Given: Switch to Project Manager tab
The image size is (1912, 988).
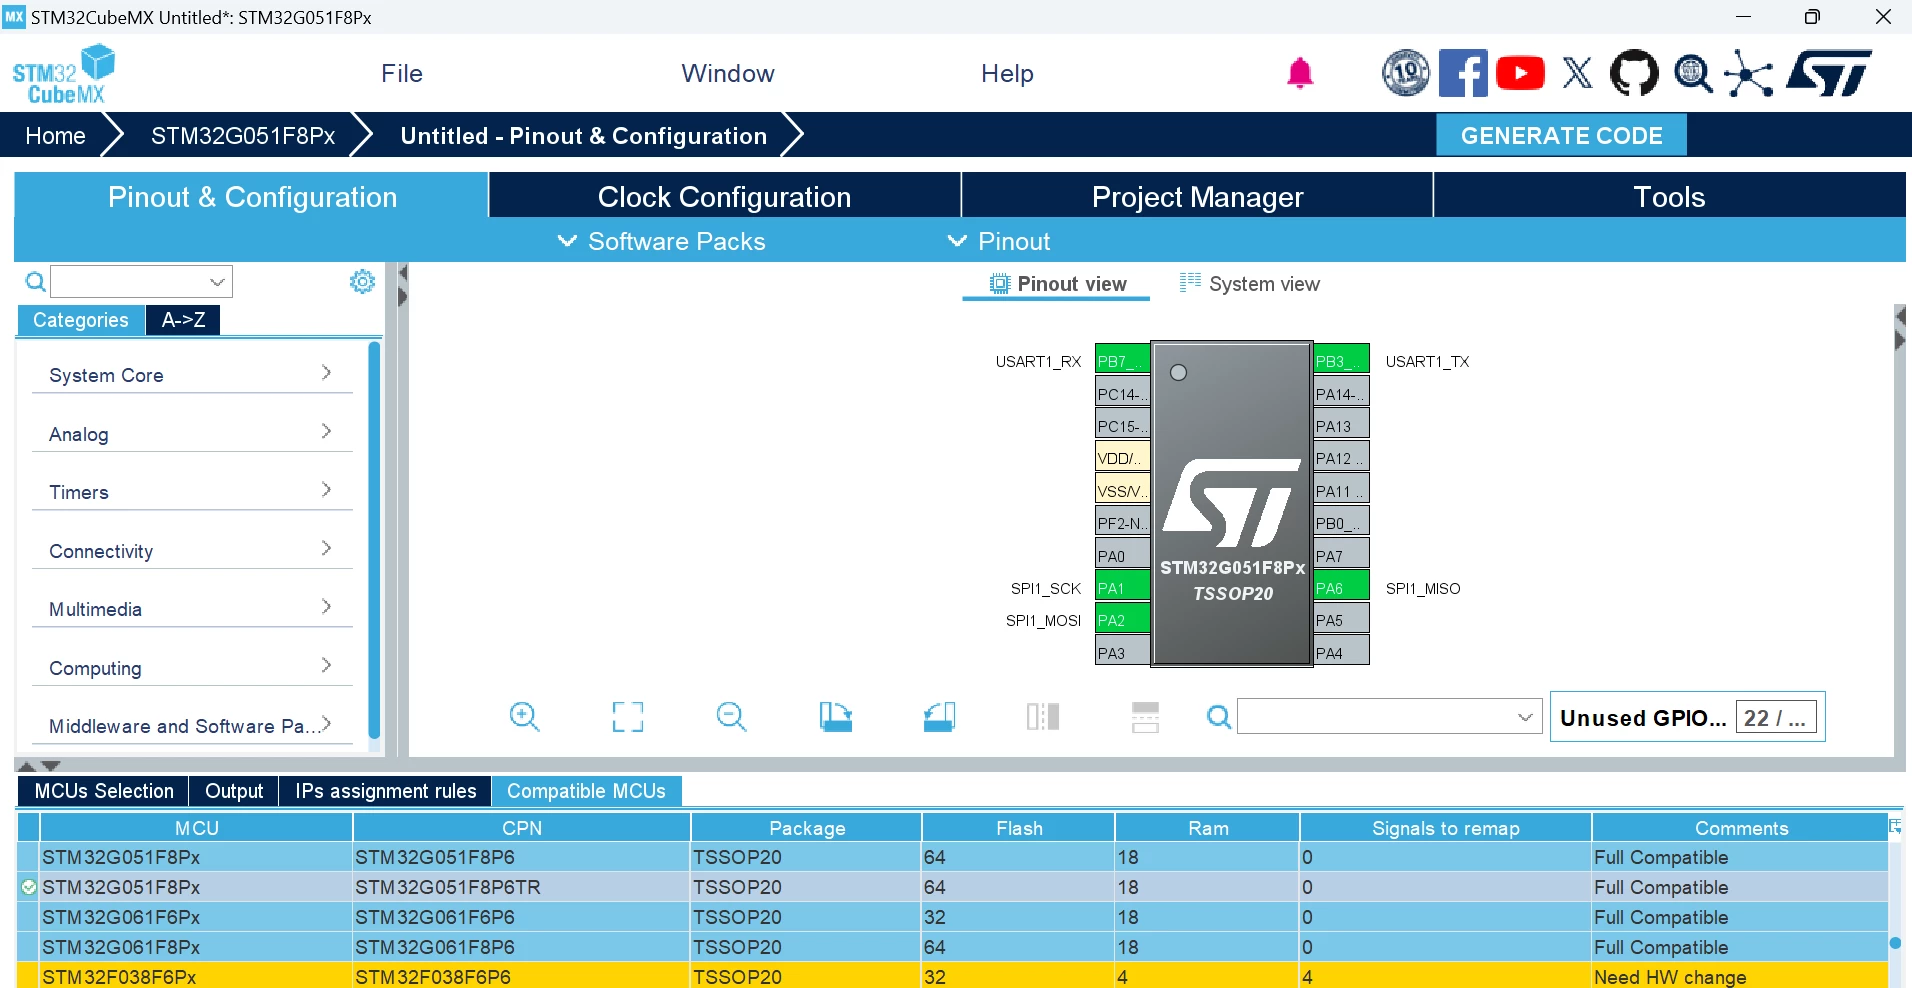Looking at the screenshot, I should (x=1197, y=196).
